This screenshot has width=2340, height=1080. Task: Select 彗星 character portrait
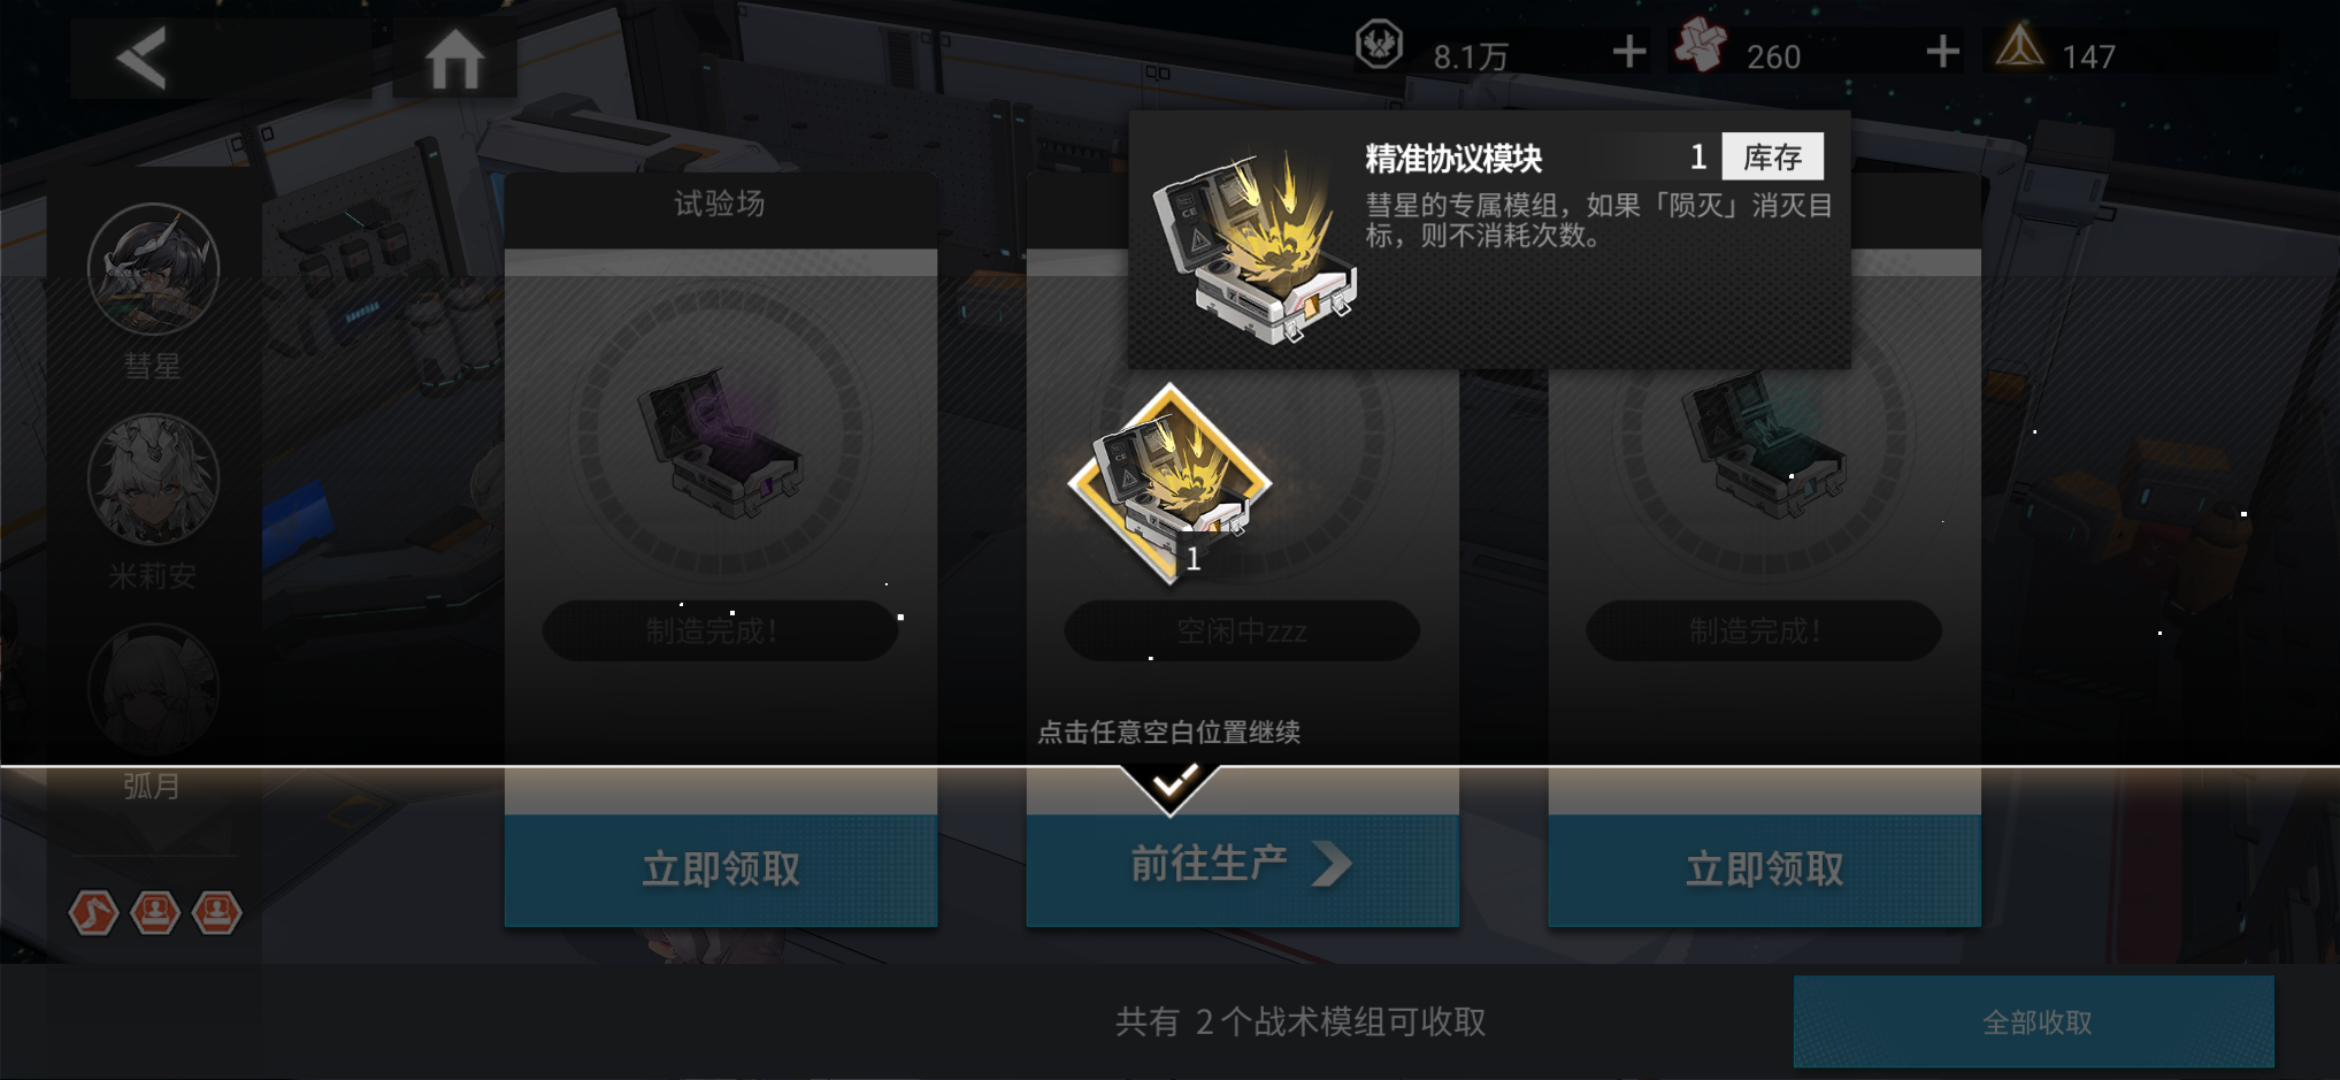pyautogui.click(x=153, y=269)
